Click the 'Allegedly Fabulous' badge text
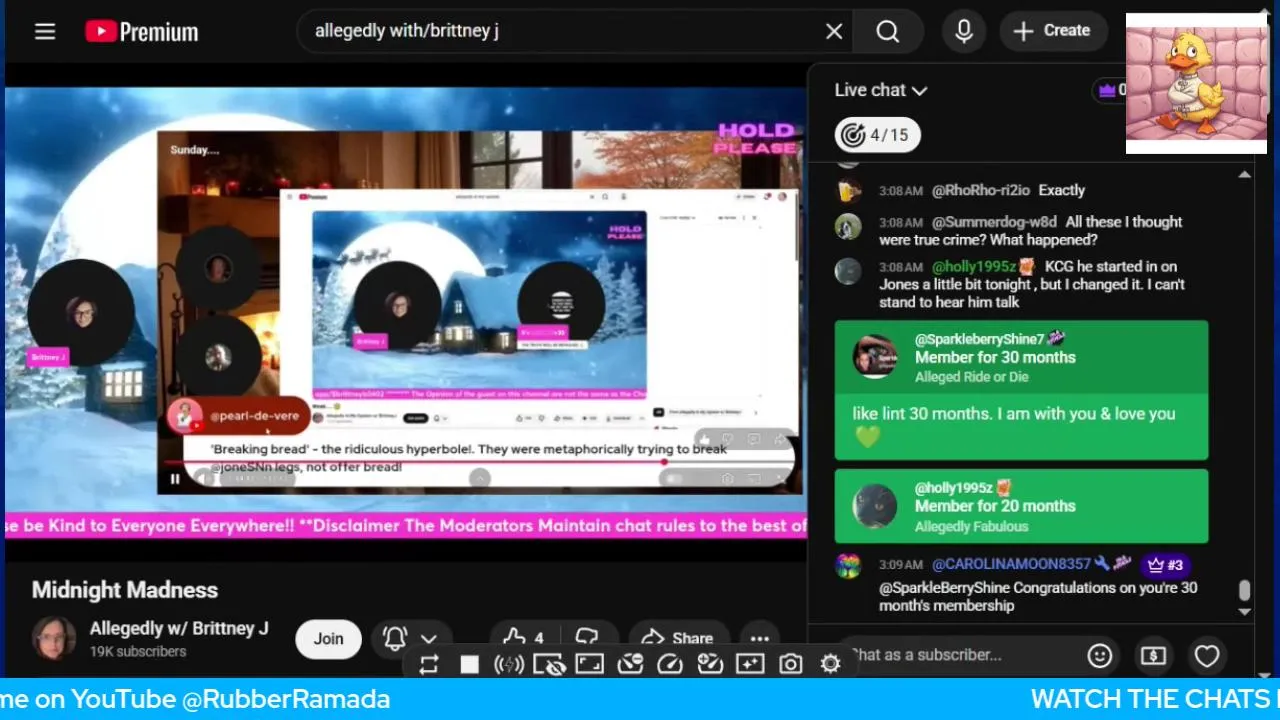This screenshot has height=720, width=1280. (971, 527)
